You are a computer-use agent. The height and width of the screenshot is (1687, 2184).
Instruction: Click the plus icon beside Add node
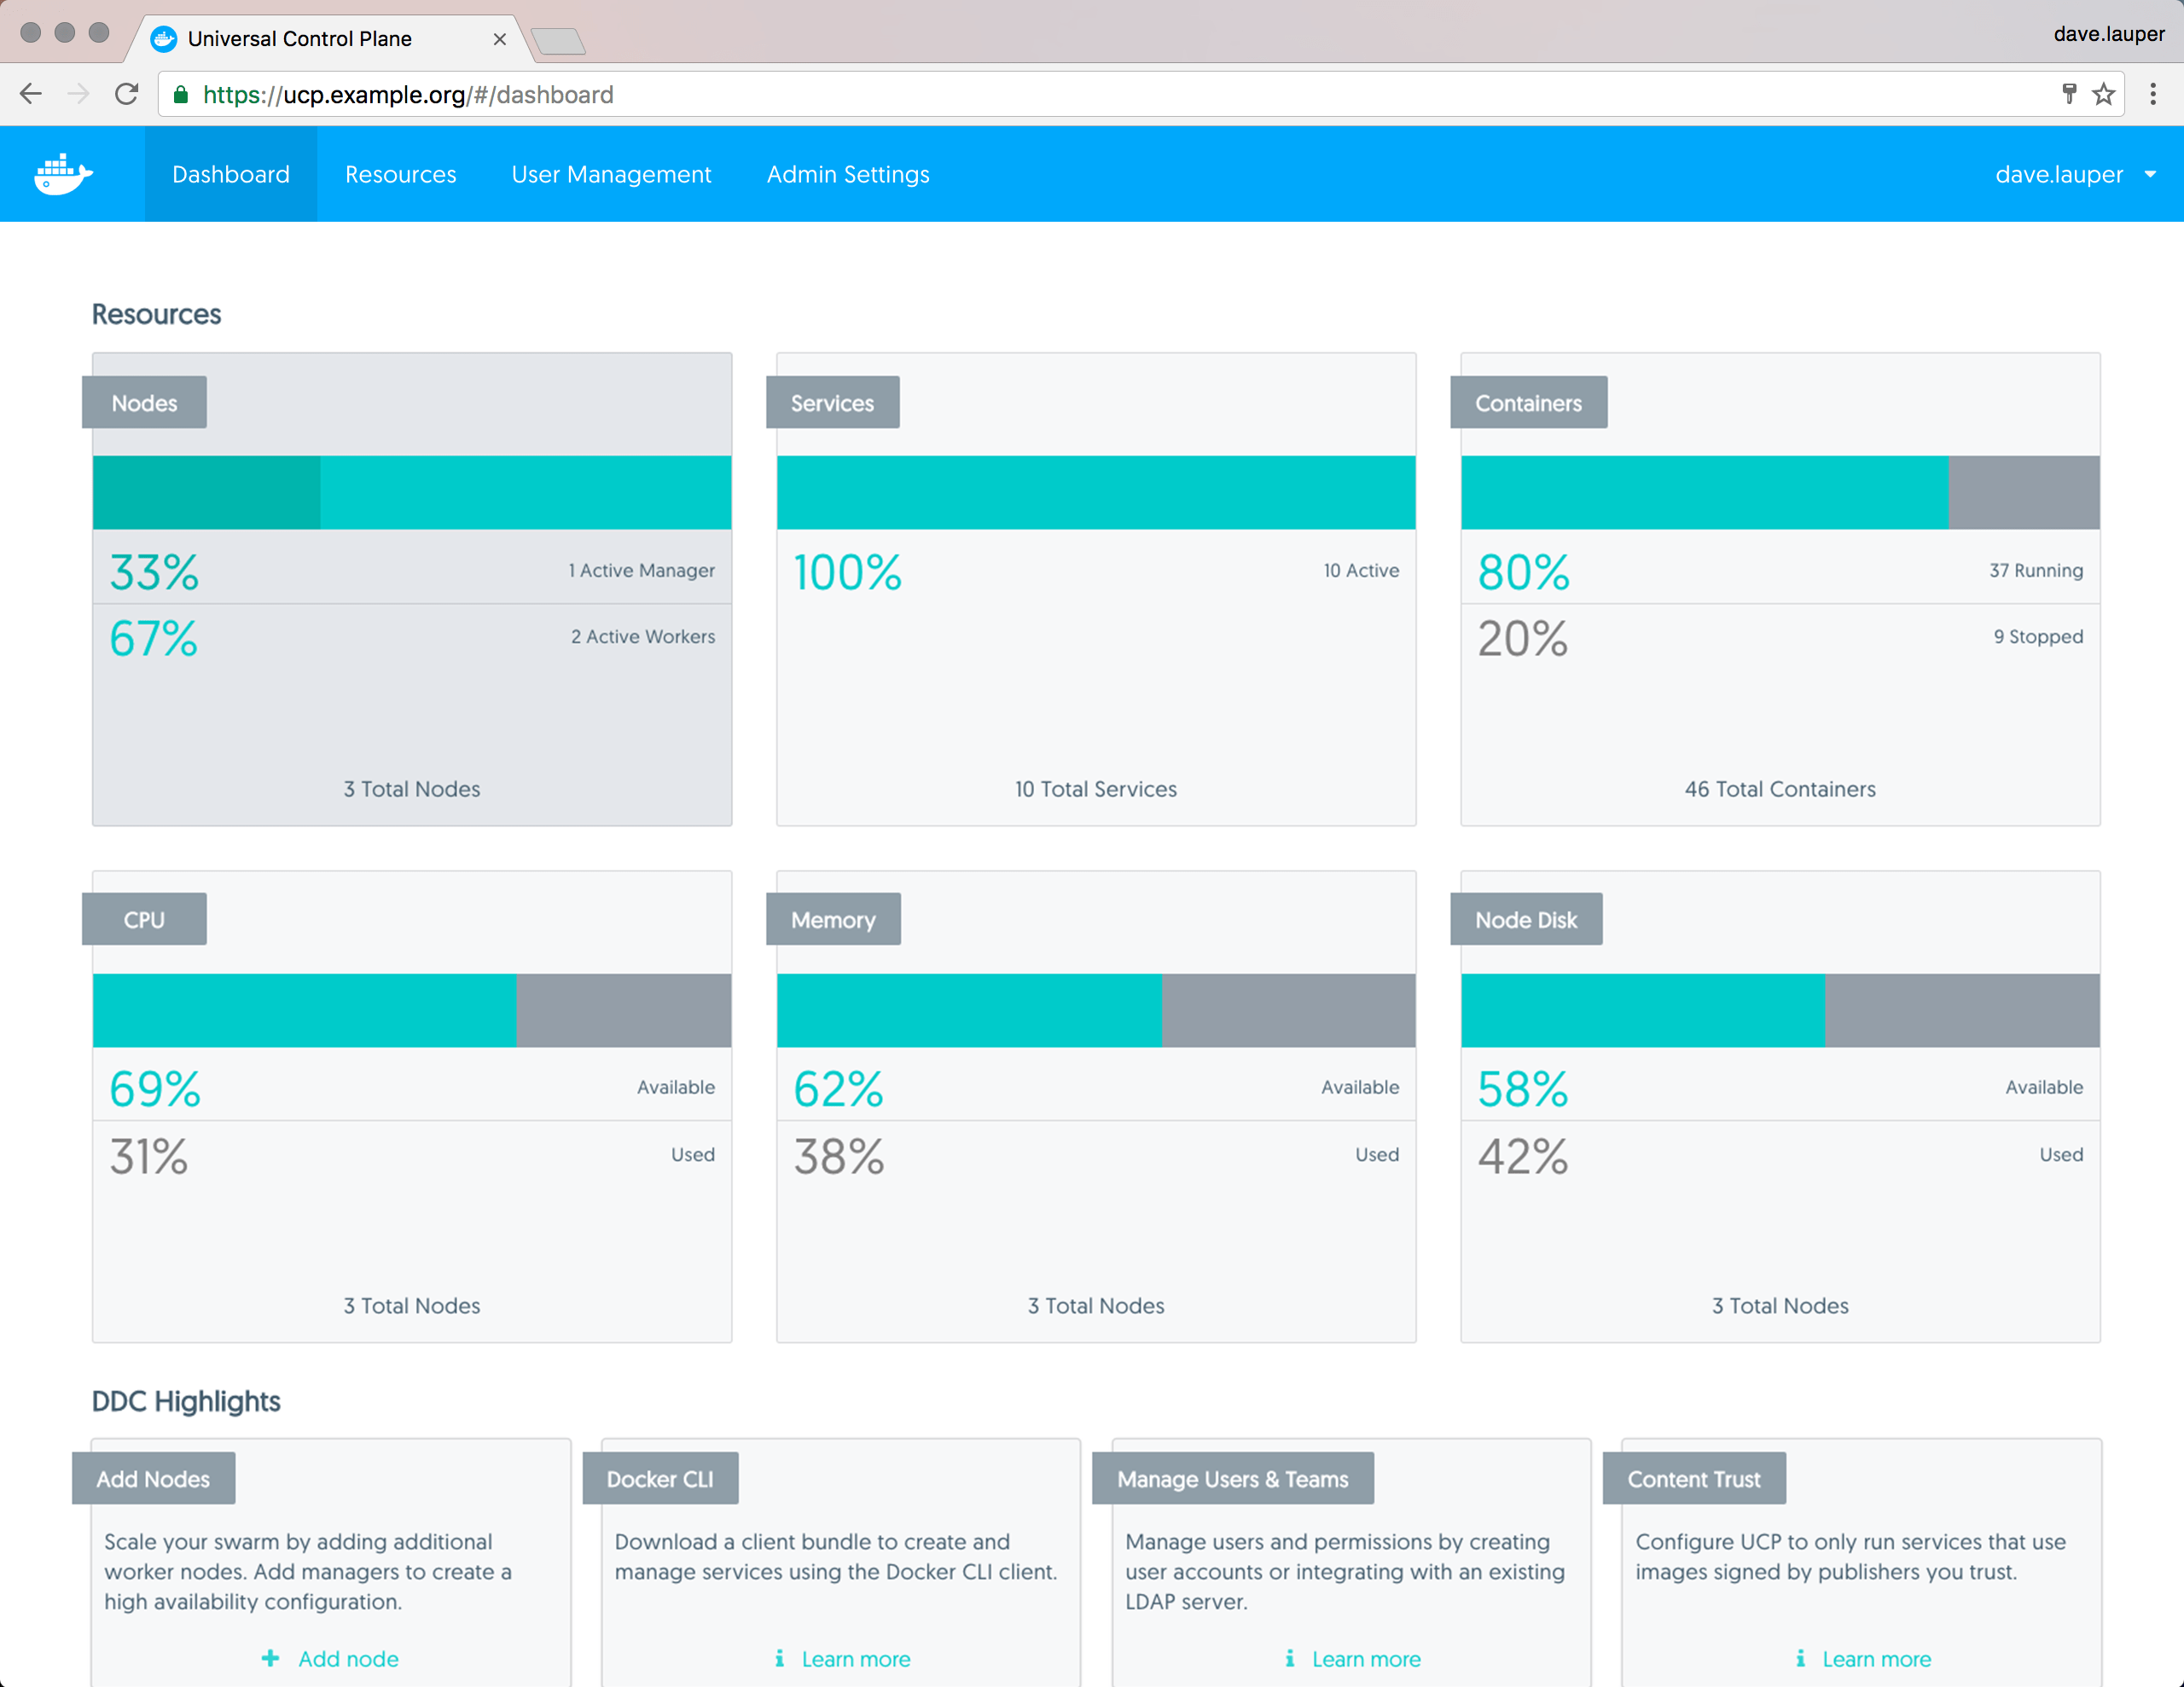pos(270,1659)
